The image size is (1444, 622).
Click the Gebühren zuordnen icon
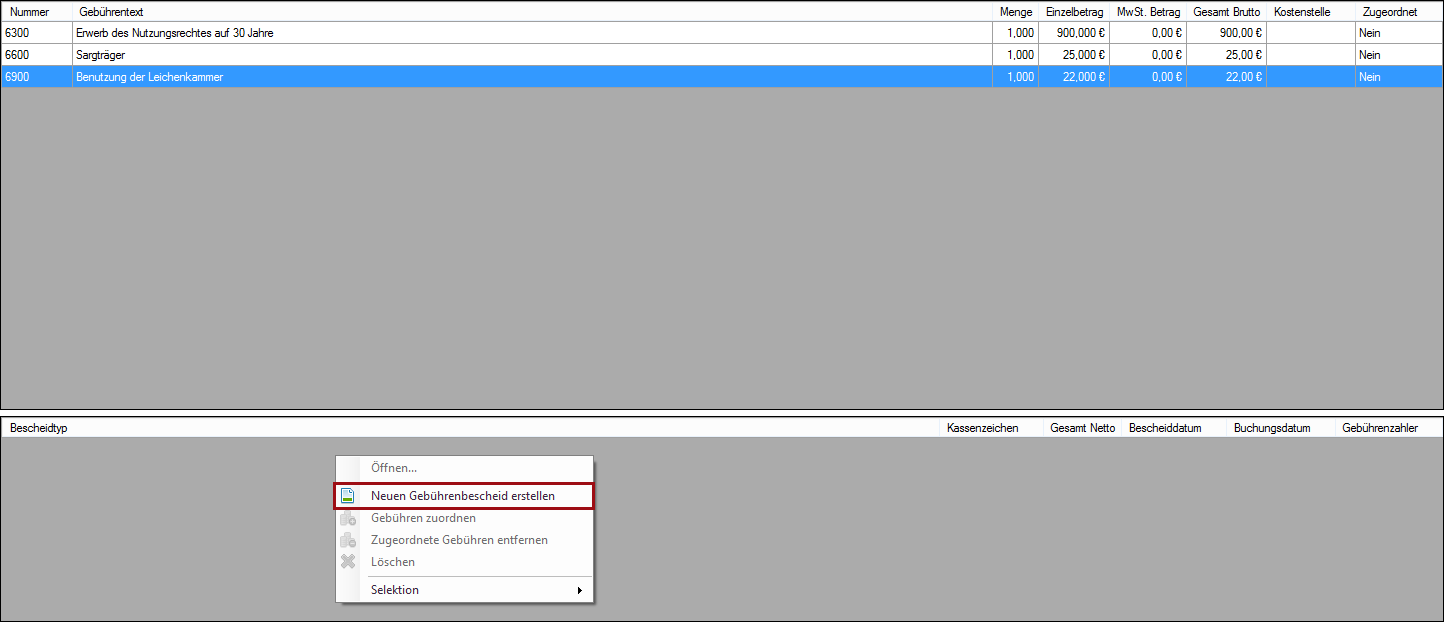348,518
